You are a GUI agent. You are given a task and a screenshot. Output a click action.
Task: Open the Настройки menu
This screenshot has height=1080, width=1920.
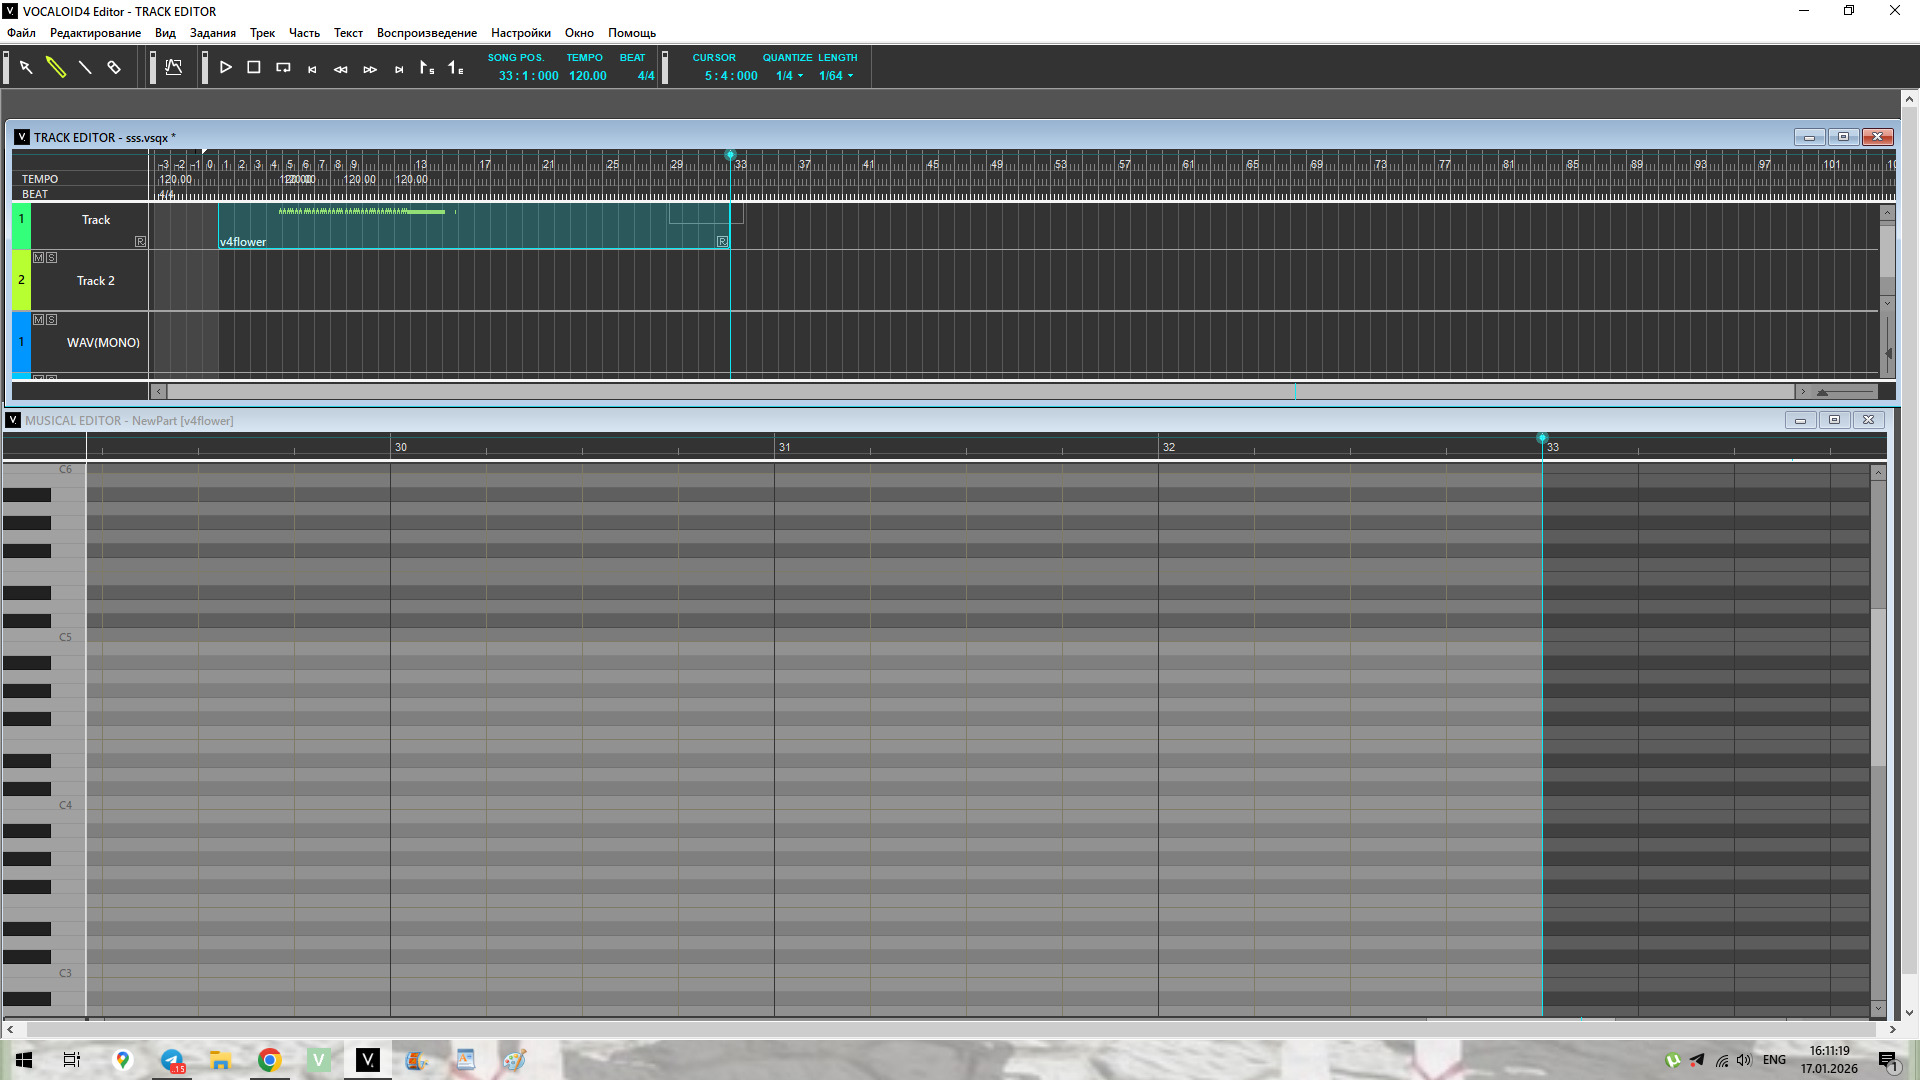[520, 33]
